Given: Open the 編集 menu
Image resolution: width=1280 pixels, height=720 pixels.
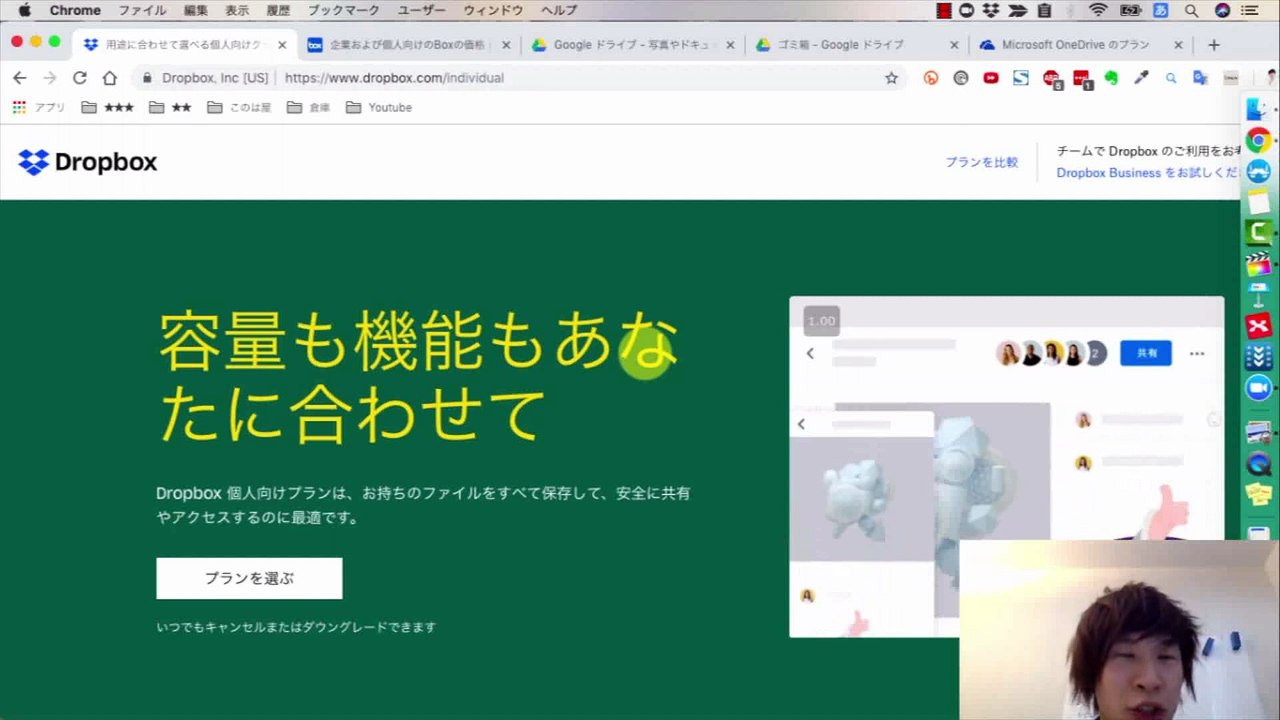Looking at the screenshot, I should click(x=196, y=11).
